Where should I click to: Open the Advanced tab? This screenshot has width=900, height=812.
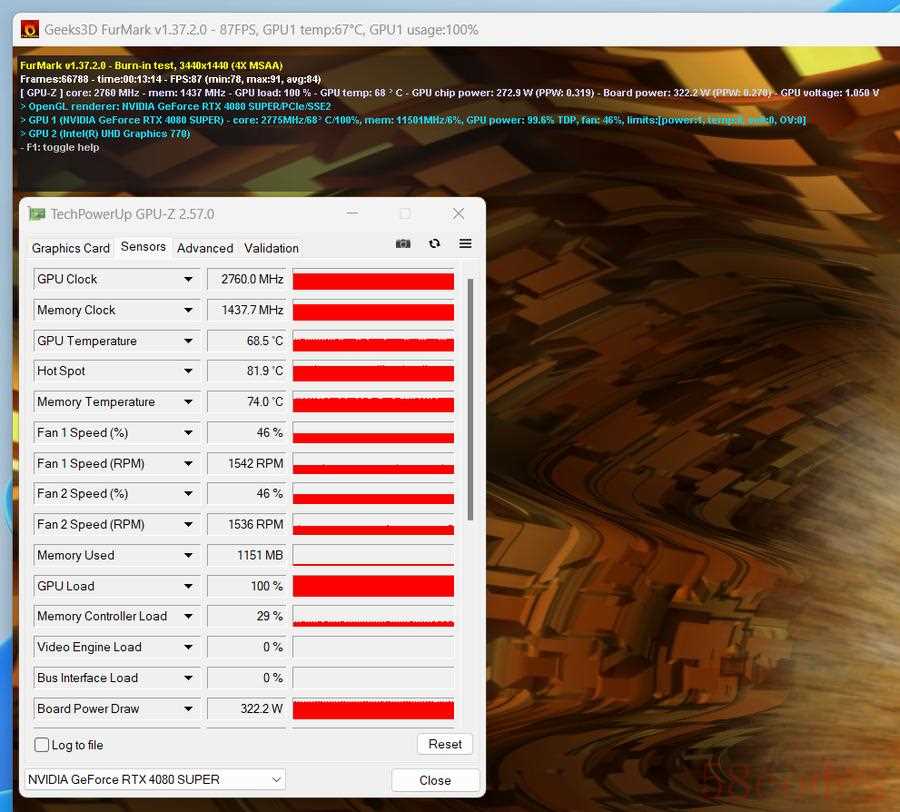(205, 248)
